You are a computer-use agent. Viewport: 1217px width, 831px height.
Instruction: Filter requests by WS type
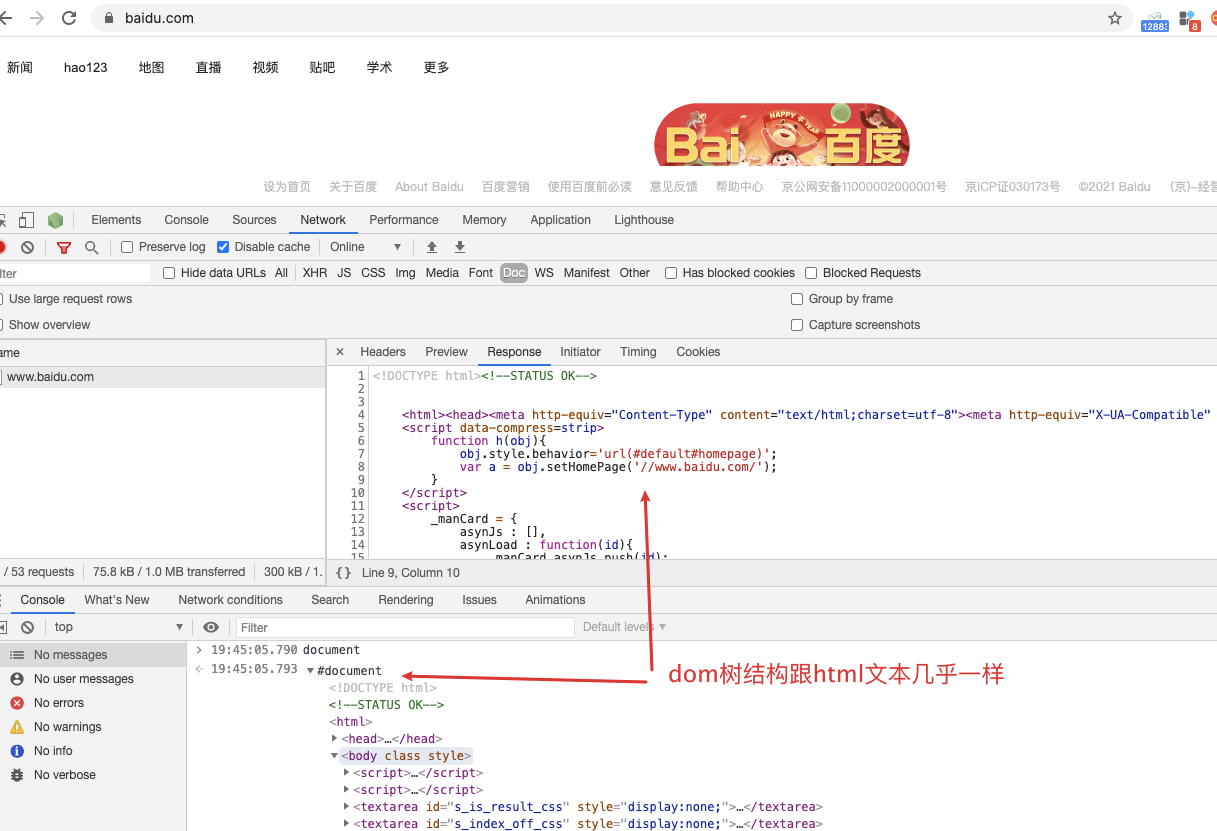544,273
